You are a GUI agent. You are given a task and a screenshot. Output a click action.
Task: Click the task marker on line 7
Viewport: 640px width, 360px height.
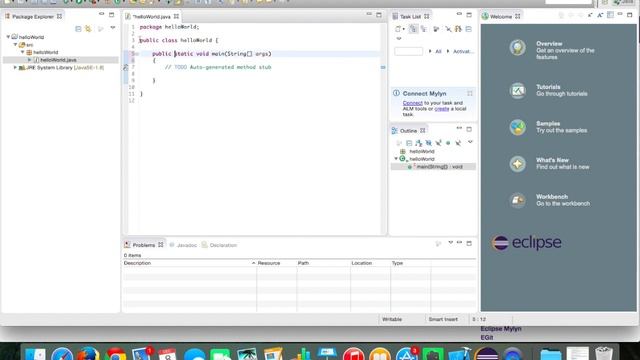(x=126, y=67)
